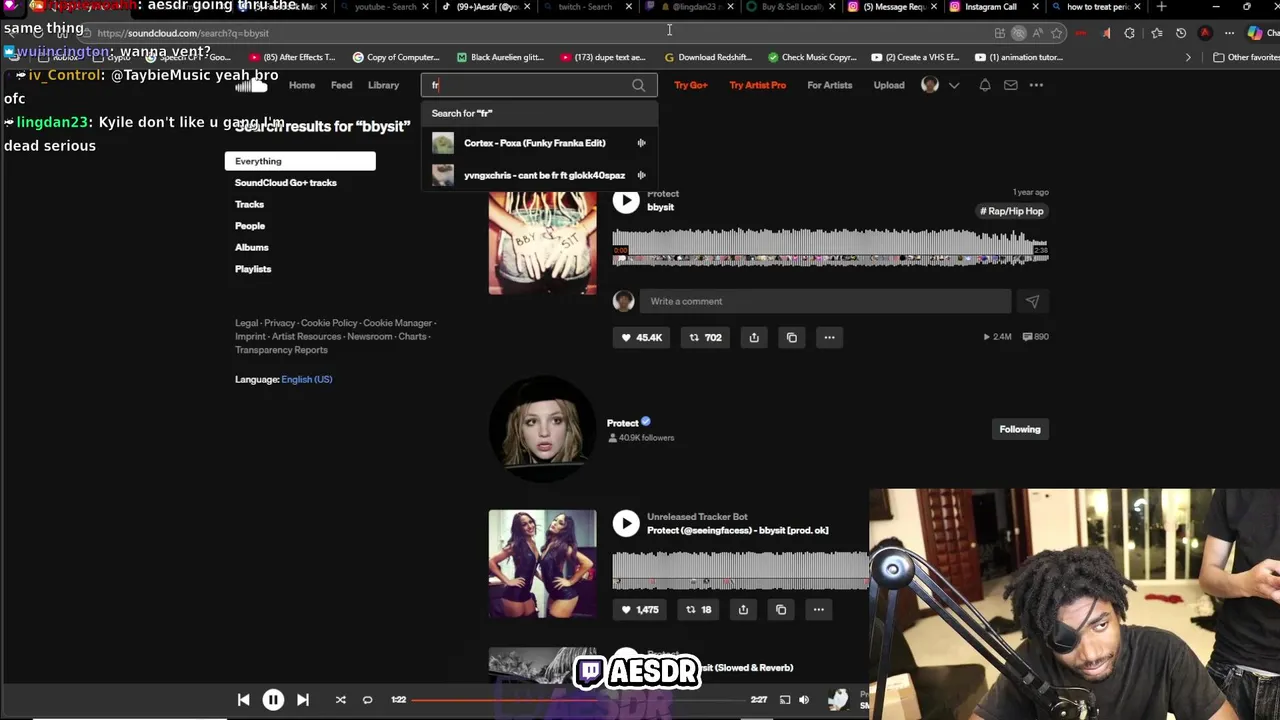Select yvngxchris cant be fr suggestion

coord(539,175)
